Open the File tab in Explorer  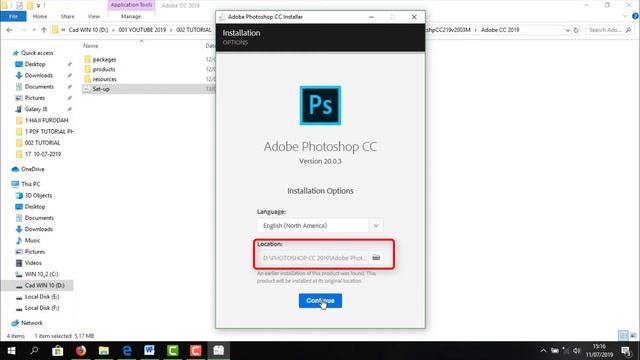click(13, 16)
